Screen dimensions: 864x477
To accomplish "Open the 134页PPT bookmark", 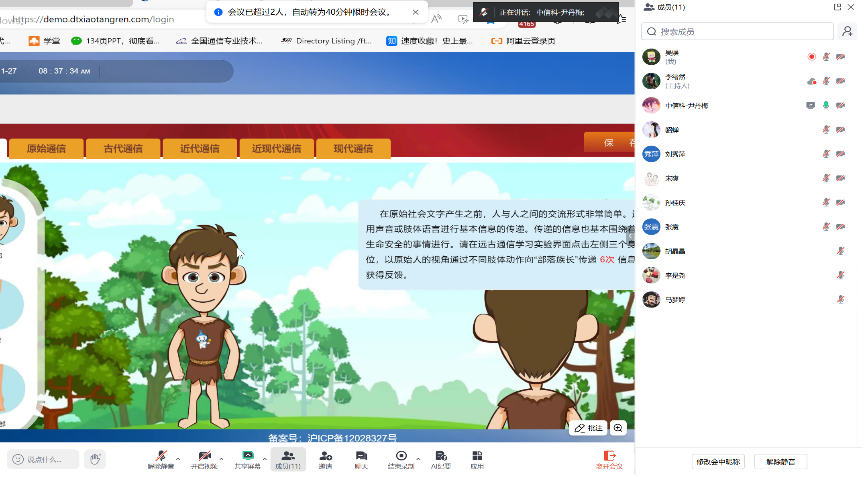I will click(x=115, y=41).
